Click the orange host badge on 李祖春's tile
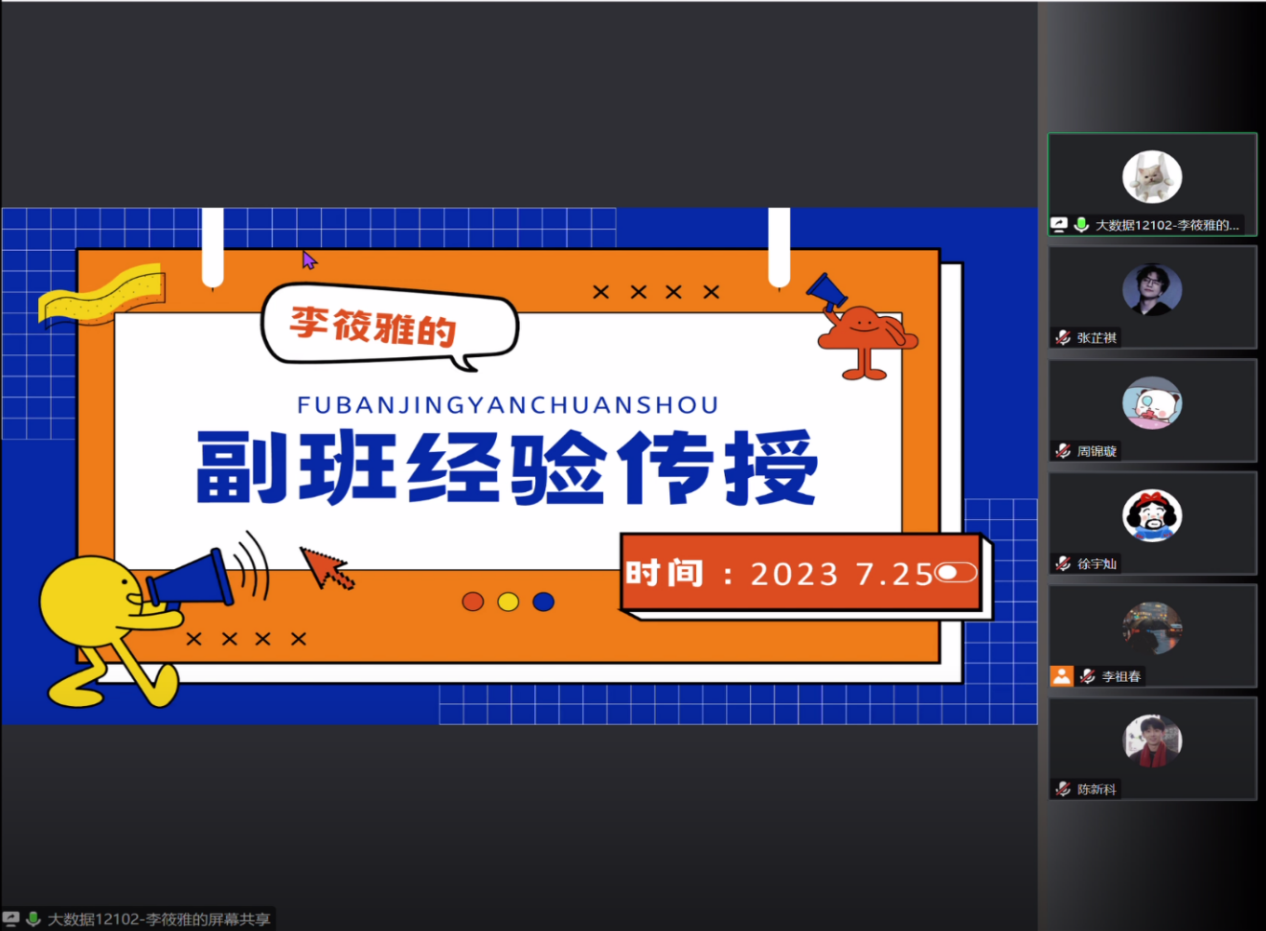The width and height of the screenshot is (1266, 931). pyautogui.click(x=1061, y=676)
